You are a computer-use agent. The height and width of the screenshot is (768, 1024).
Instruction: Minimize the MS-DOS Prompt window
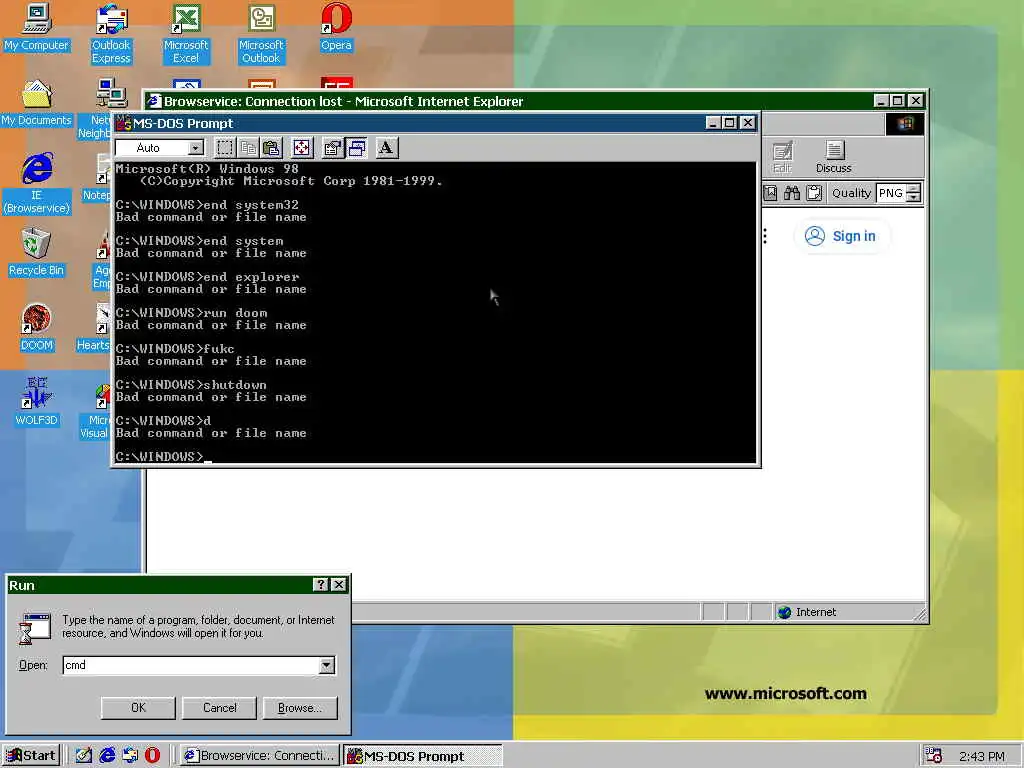pos(712,123)
